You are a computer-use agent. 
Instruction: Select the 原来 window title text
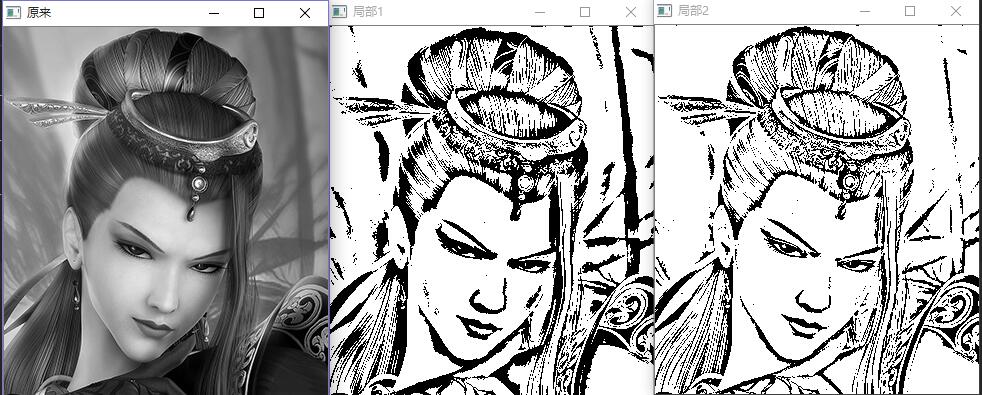point(38,13)
